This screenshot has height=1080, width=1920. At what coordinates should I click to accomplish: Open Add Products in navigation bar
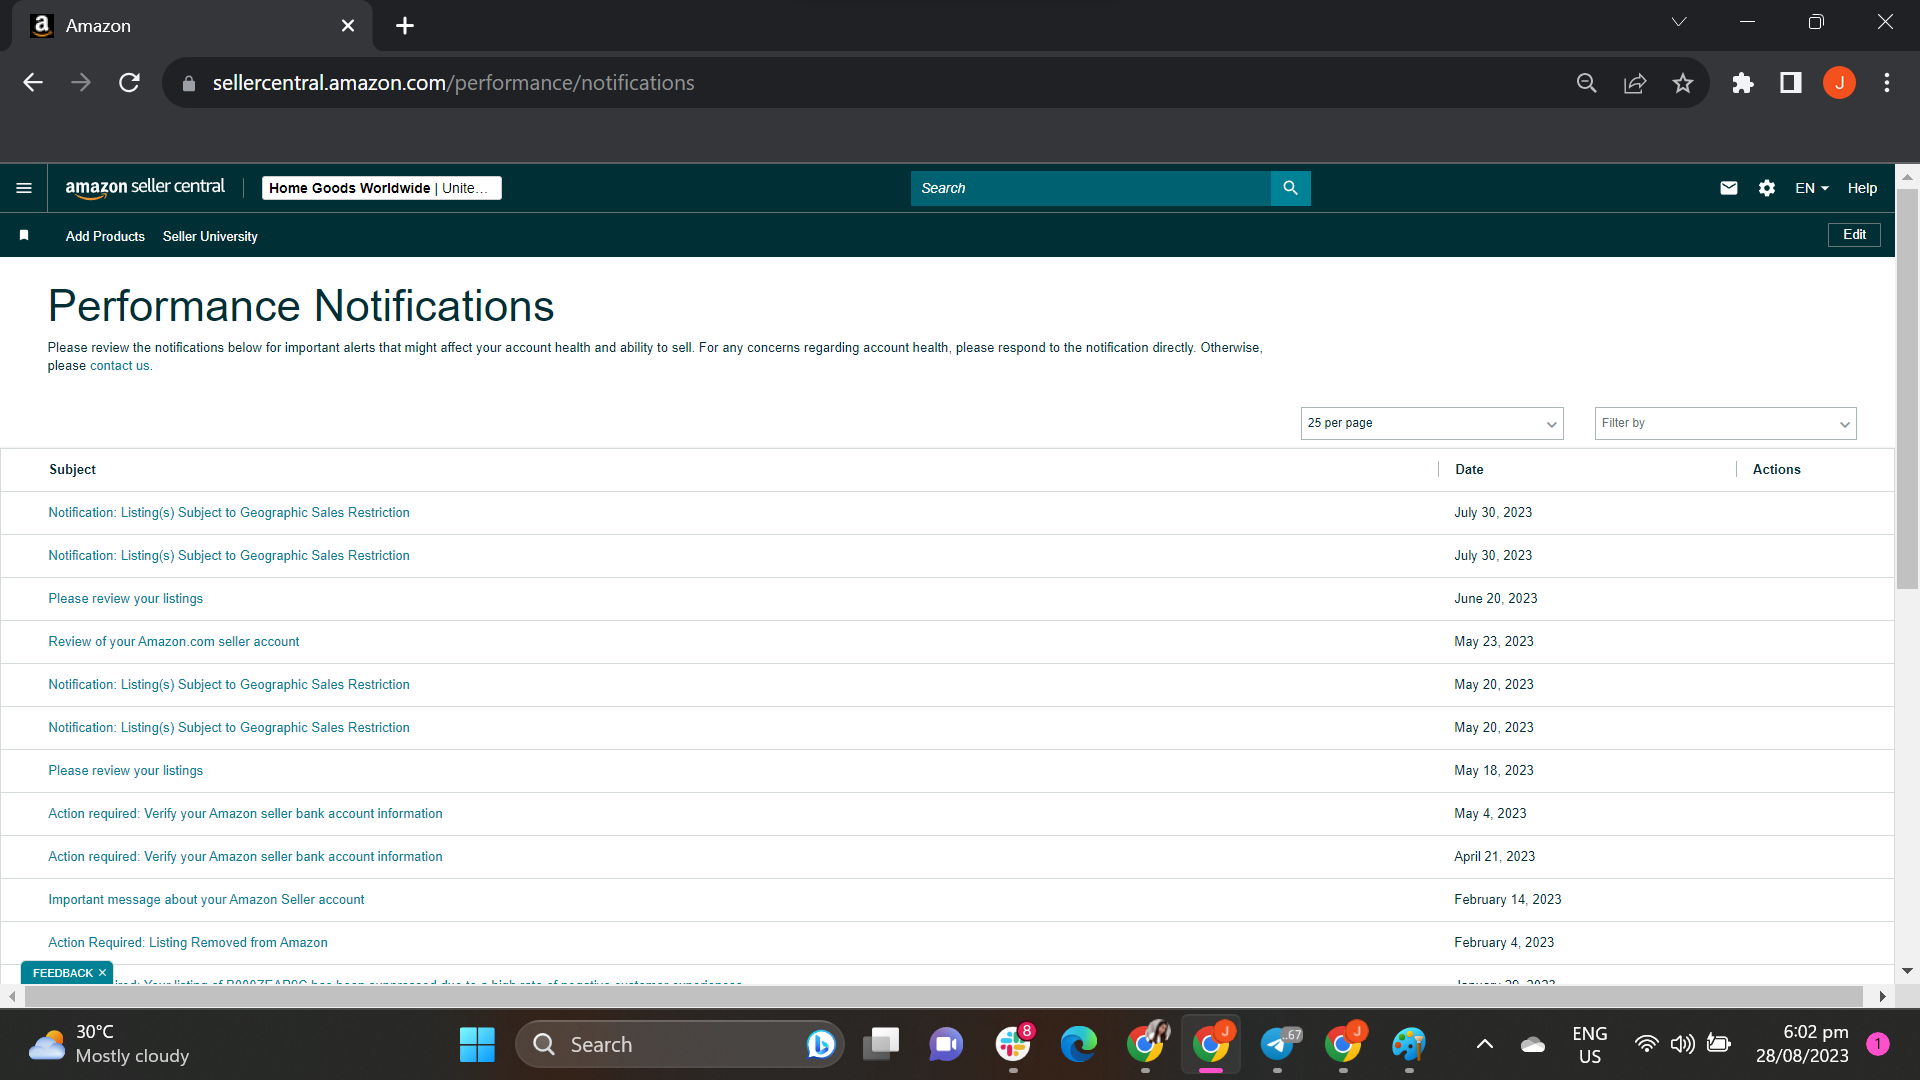[x=105, y=236]
